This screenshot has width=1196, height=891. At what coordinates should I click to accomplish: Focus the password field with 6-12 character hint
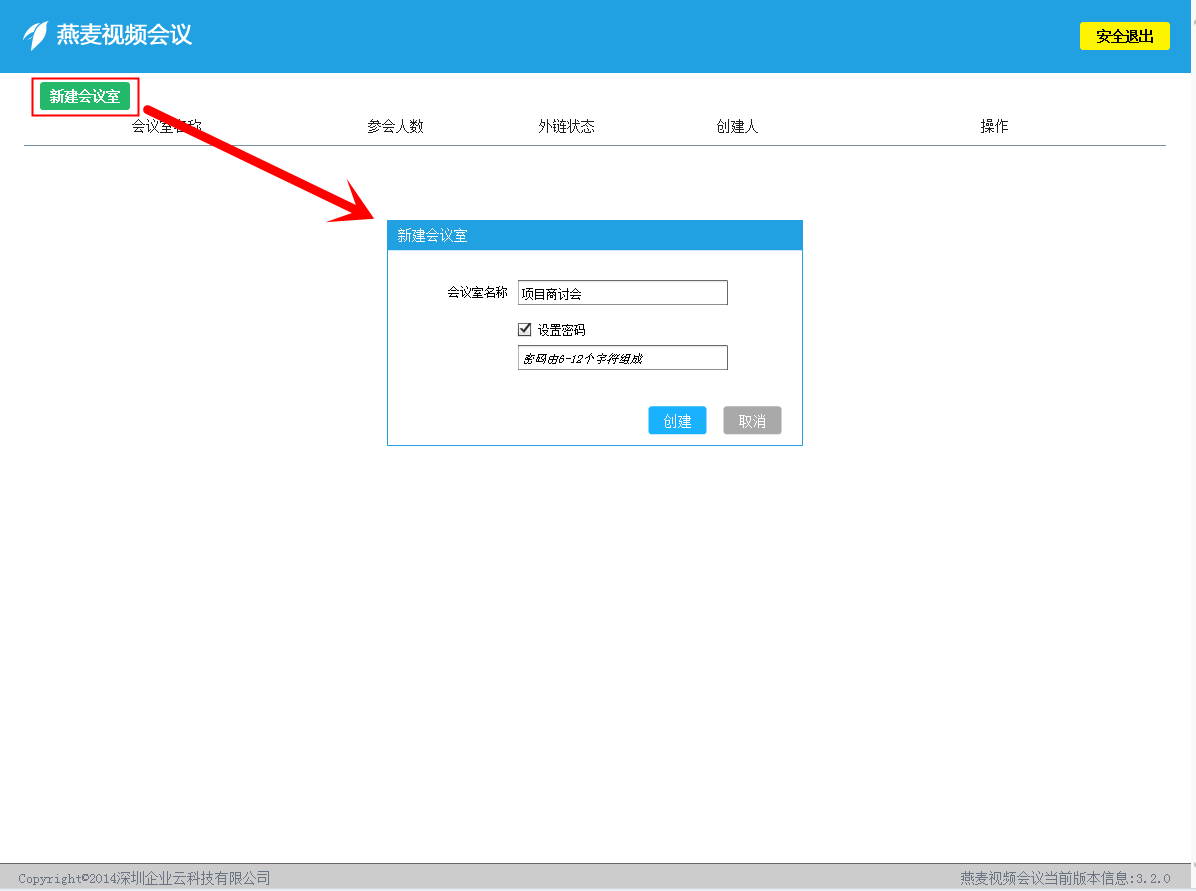pyautogui.click(x=622, y=358)
